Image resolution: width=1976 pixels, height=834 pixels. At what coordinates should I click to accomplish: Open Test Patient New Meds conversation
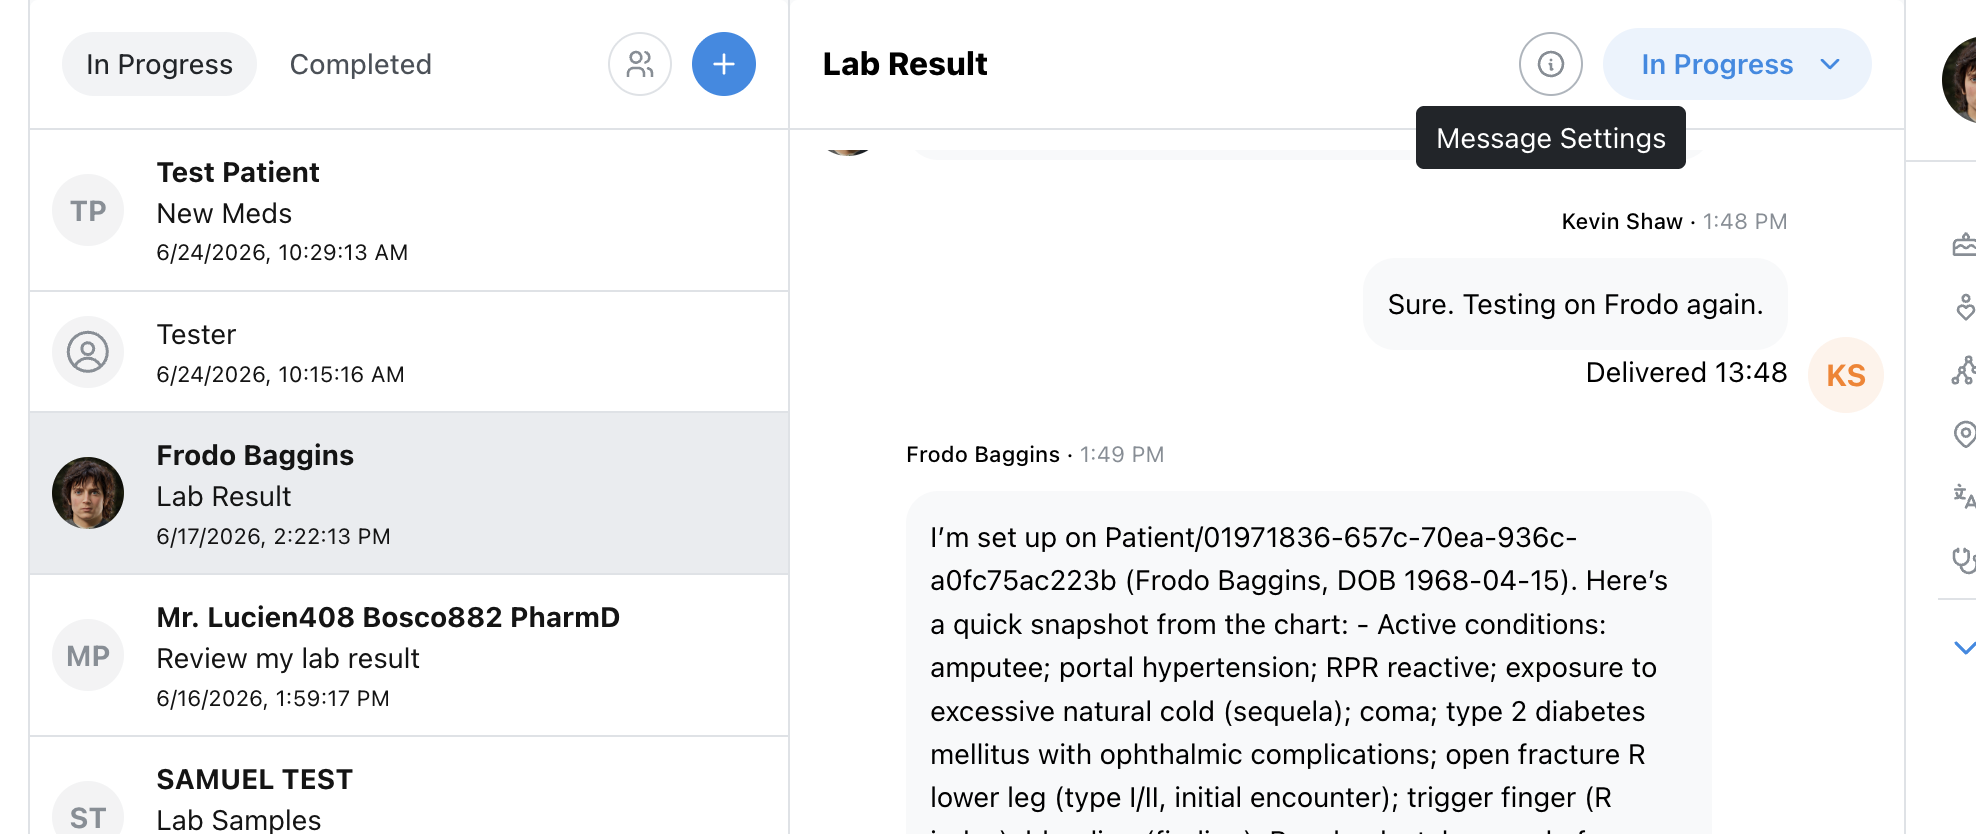coord(409,211)
